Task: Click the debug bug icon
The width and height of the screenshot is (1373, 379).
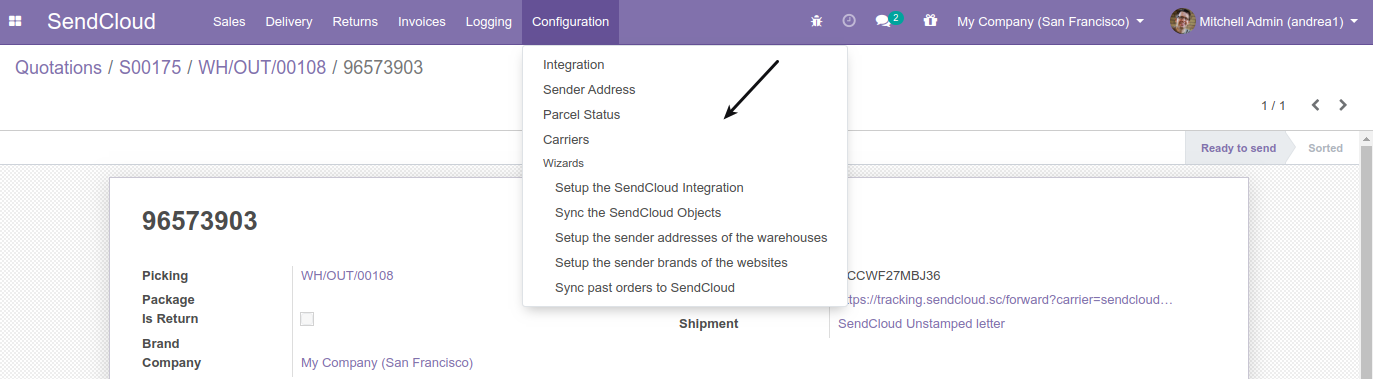Action: click(x=817, y=21)
